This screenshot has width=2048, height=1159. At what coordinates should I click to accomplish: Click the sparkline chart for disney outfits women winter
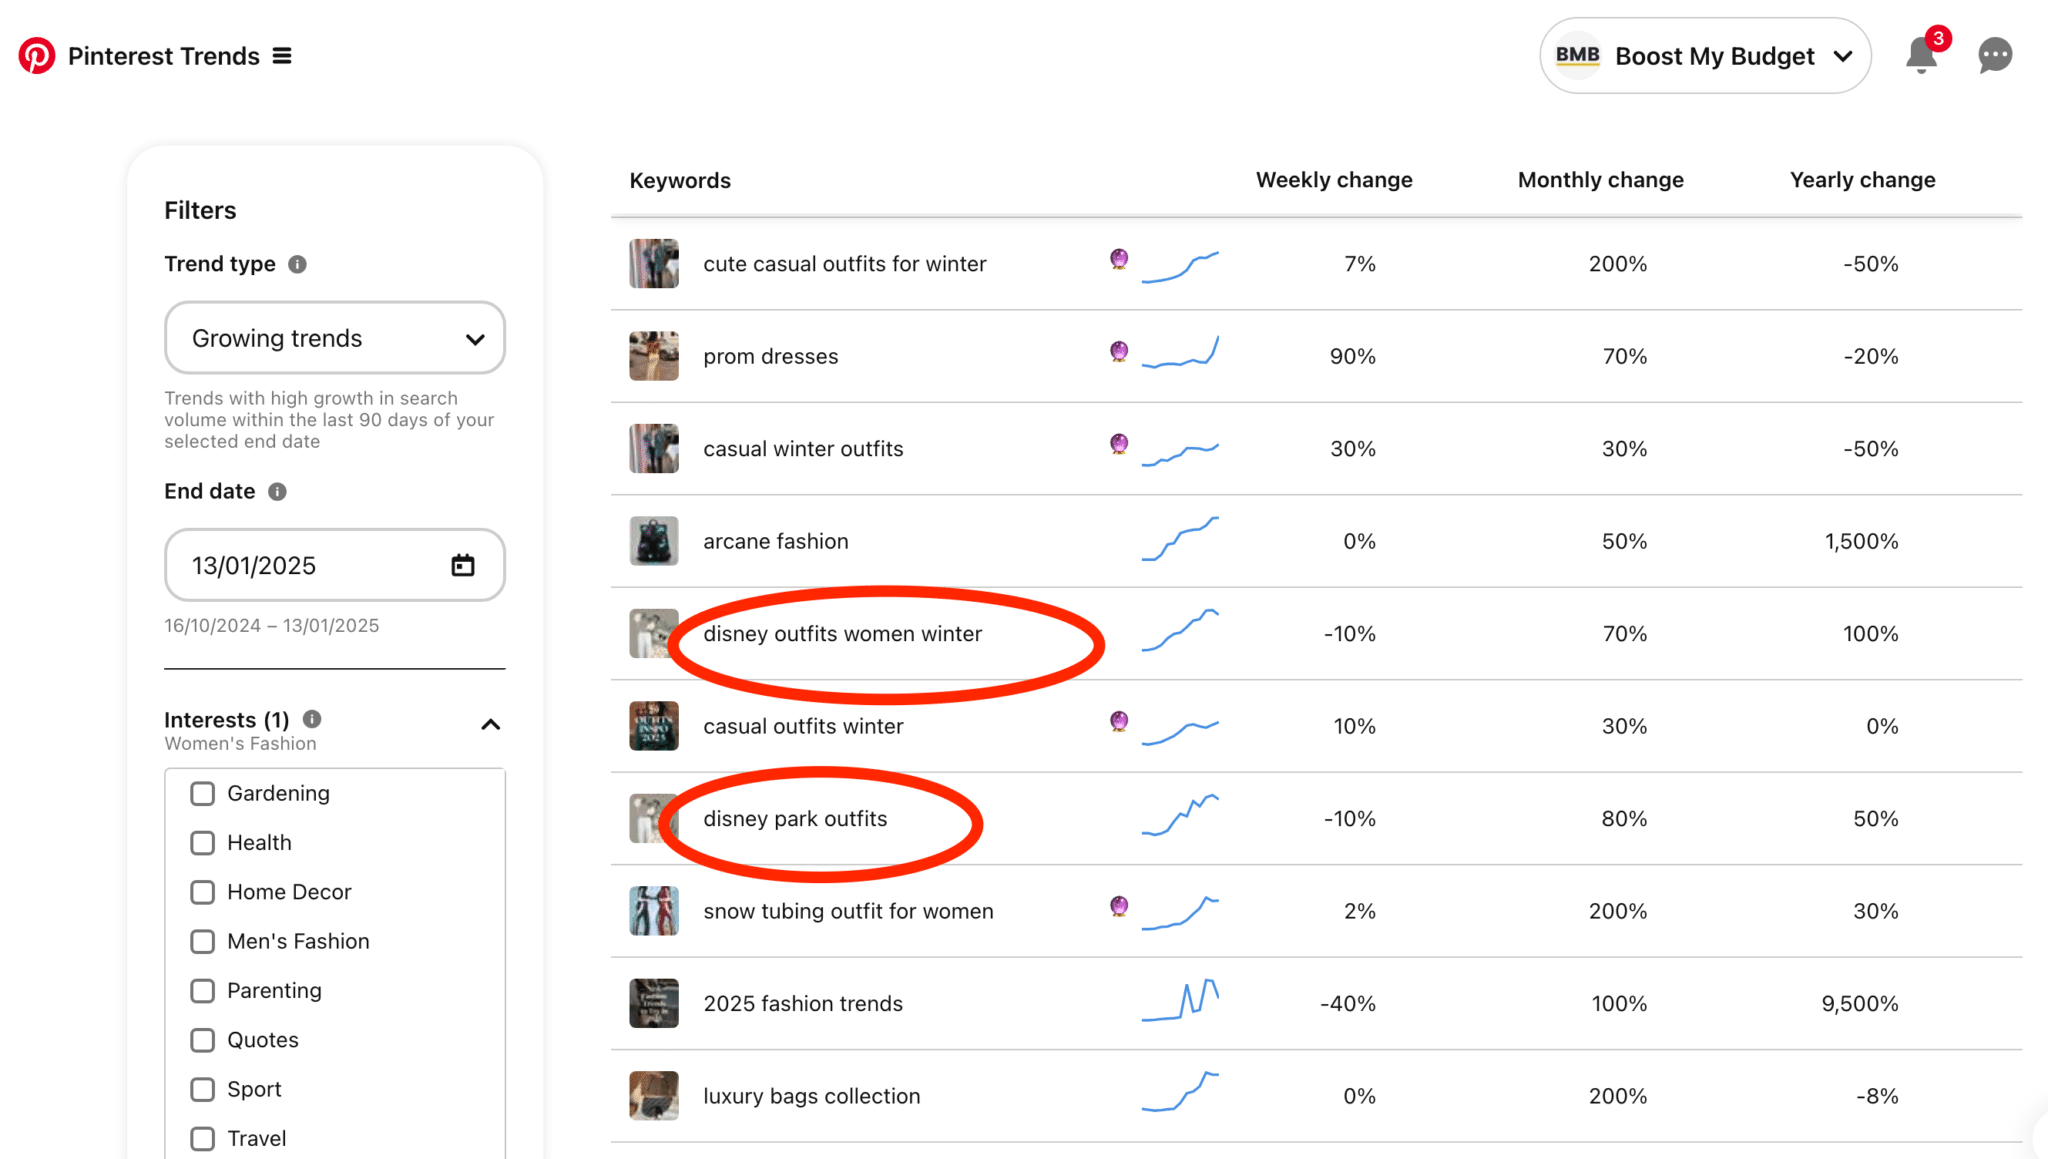(1180, 631)
